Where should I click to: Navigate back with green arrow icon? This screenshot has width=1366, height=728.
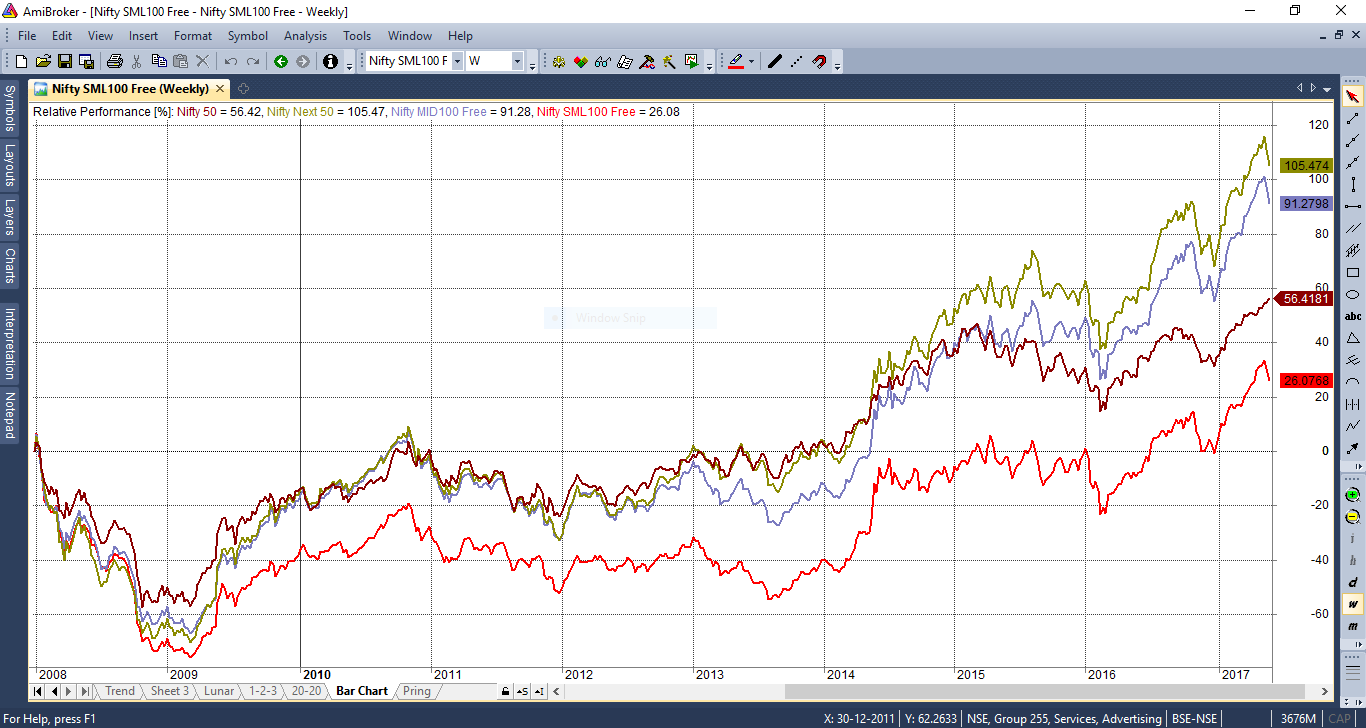281,61
